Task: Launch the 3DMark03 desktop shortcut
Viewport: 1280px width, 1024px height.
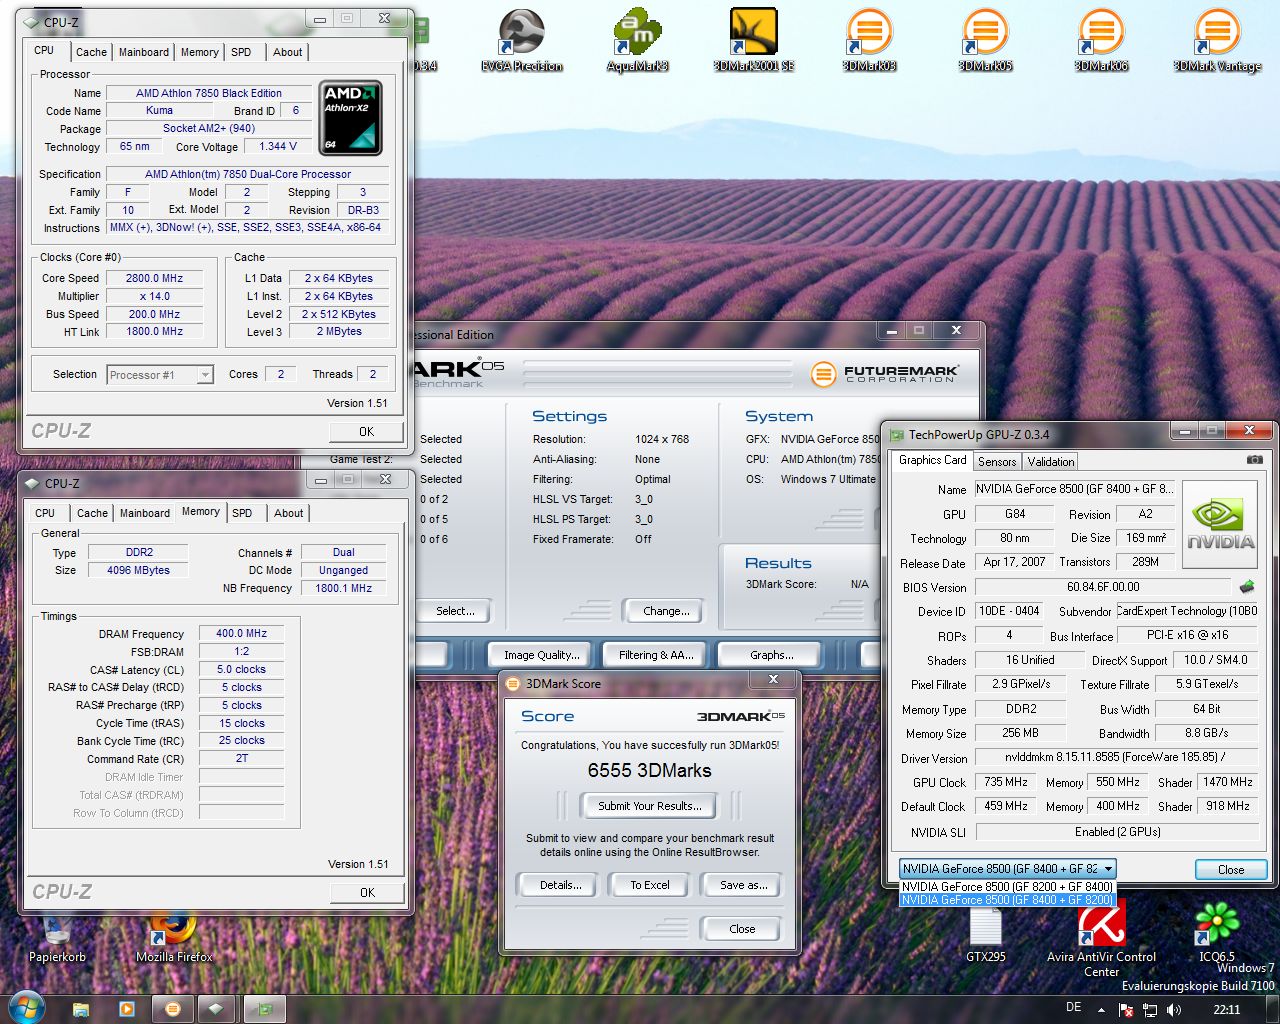Action: click(x=869, y=42)
